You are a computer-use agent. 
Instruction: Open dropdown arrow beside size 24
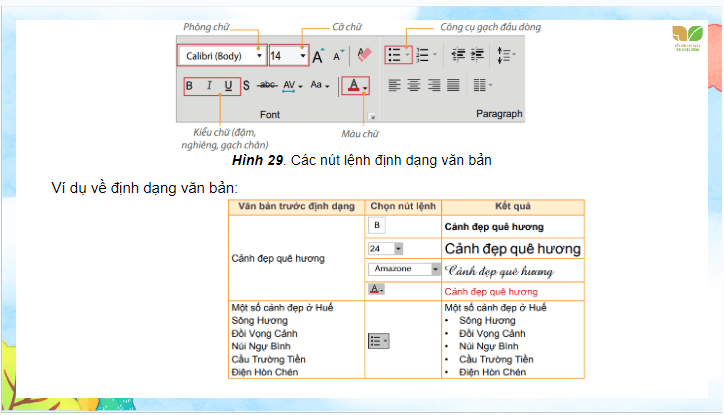tap(398, 249)
